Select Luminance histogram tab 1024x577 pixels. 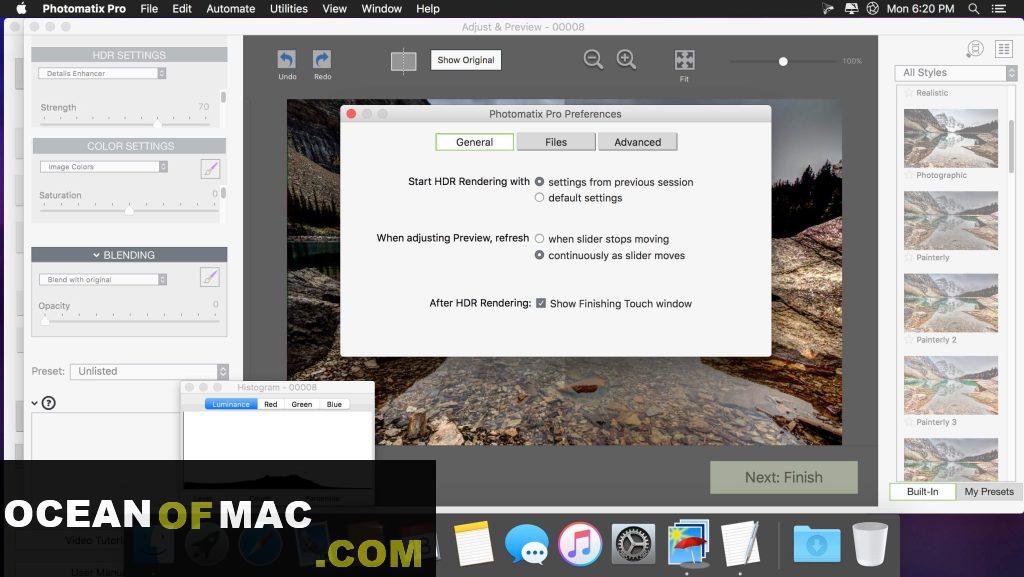coord(231,404)
